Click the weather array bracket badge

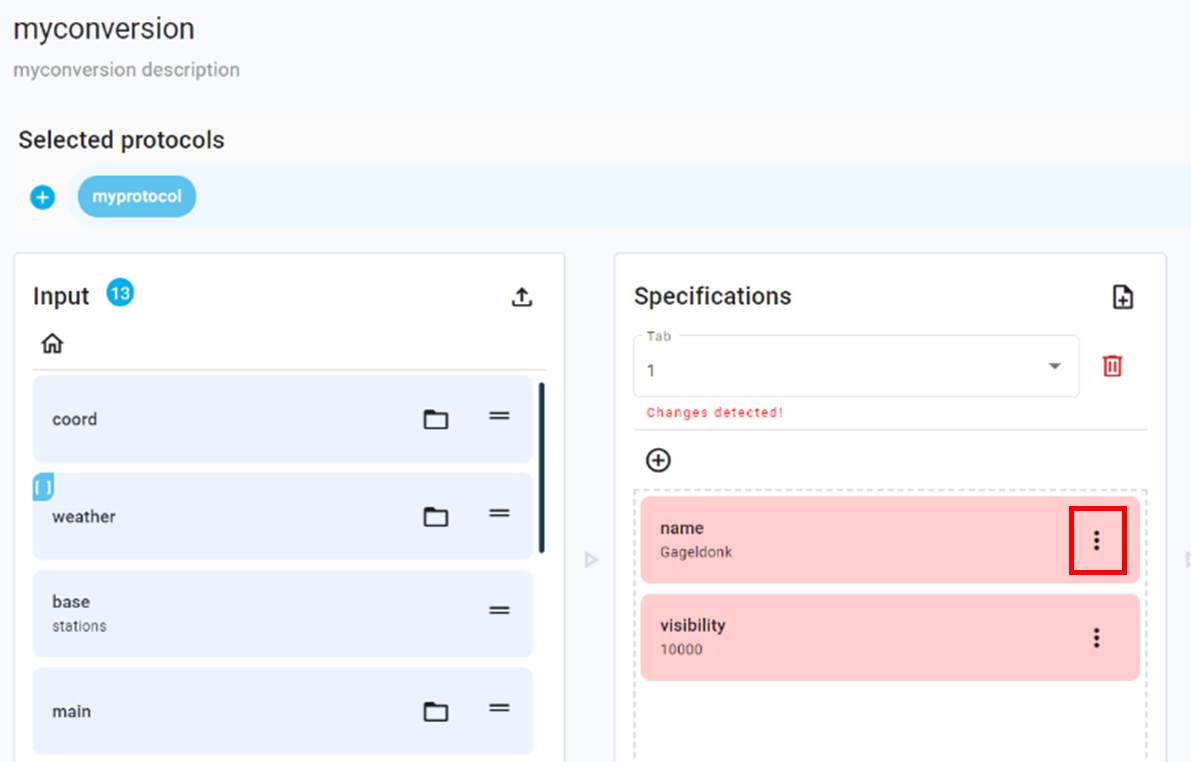[43, 487]
